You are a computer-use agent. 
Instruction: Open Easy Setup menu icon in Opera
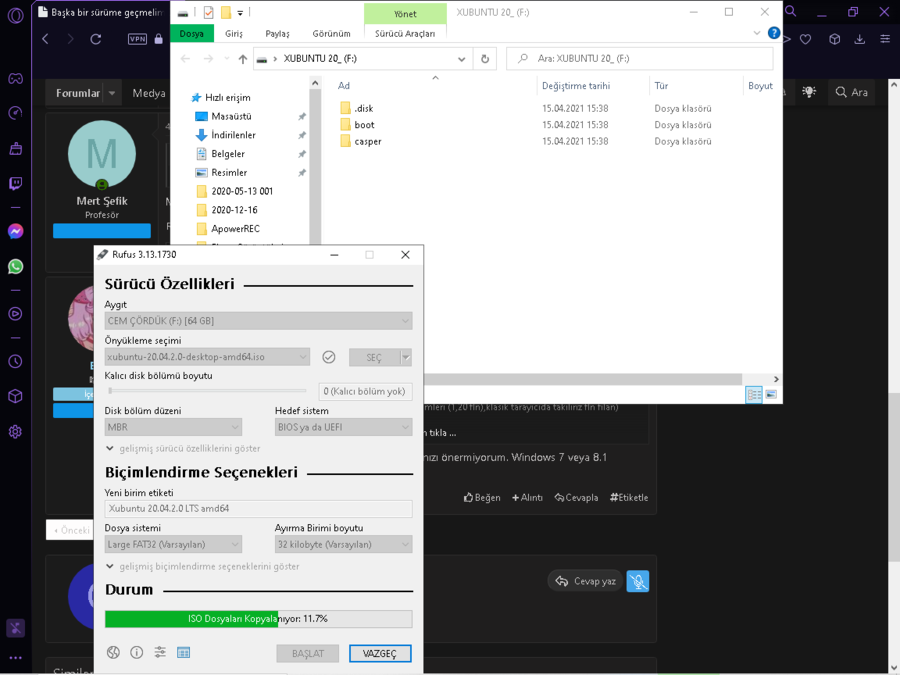[885, 39]
